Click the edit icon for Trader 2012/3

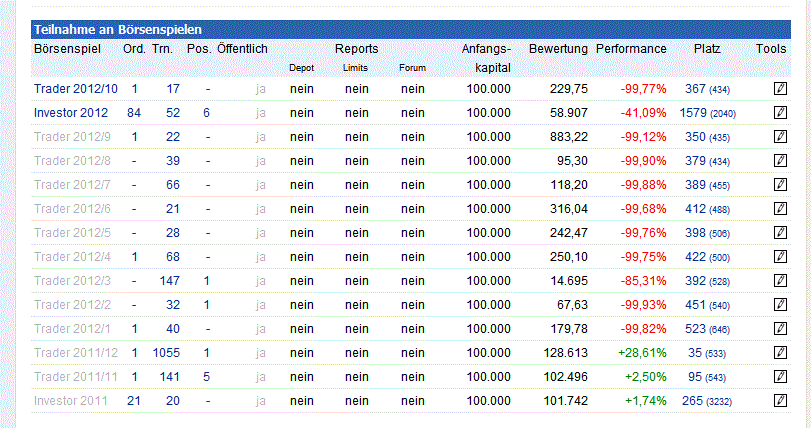pyautogui.click(x=781, y=281)
